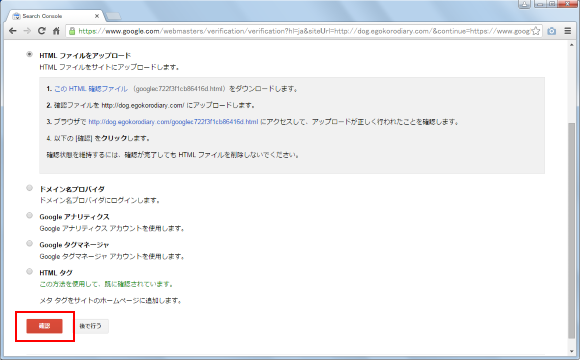Image resolution: width=580 pixels, height=360 pixels.
Task: Click the ドメイン名プロバイダにログインします description
Action: point(100,201)
